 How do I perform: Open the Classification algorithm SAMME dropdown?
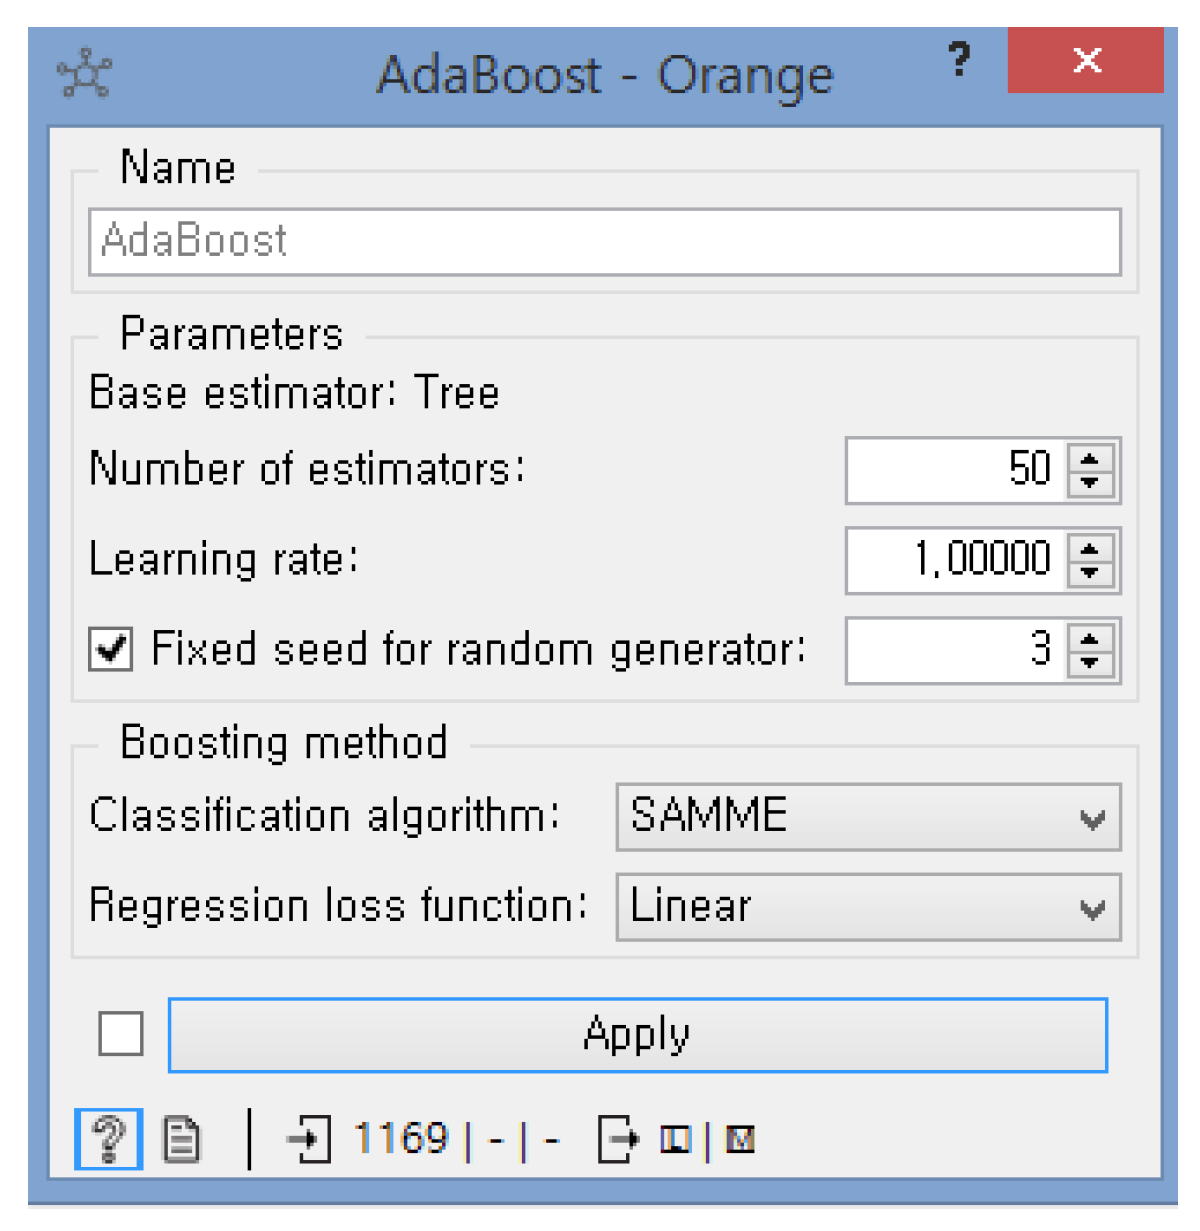point(868,817)
